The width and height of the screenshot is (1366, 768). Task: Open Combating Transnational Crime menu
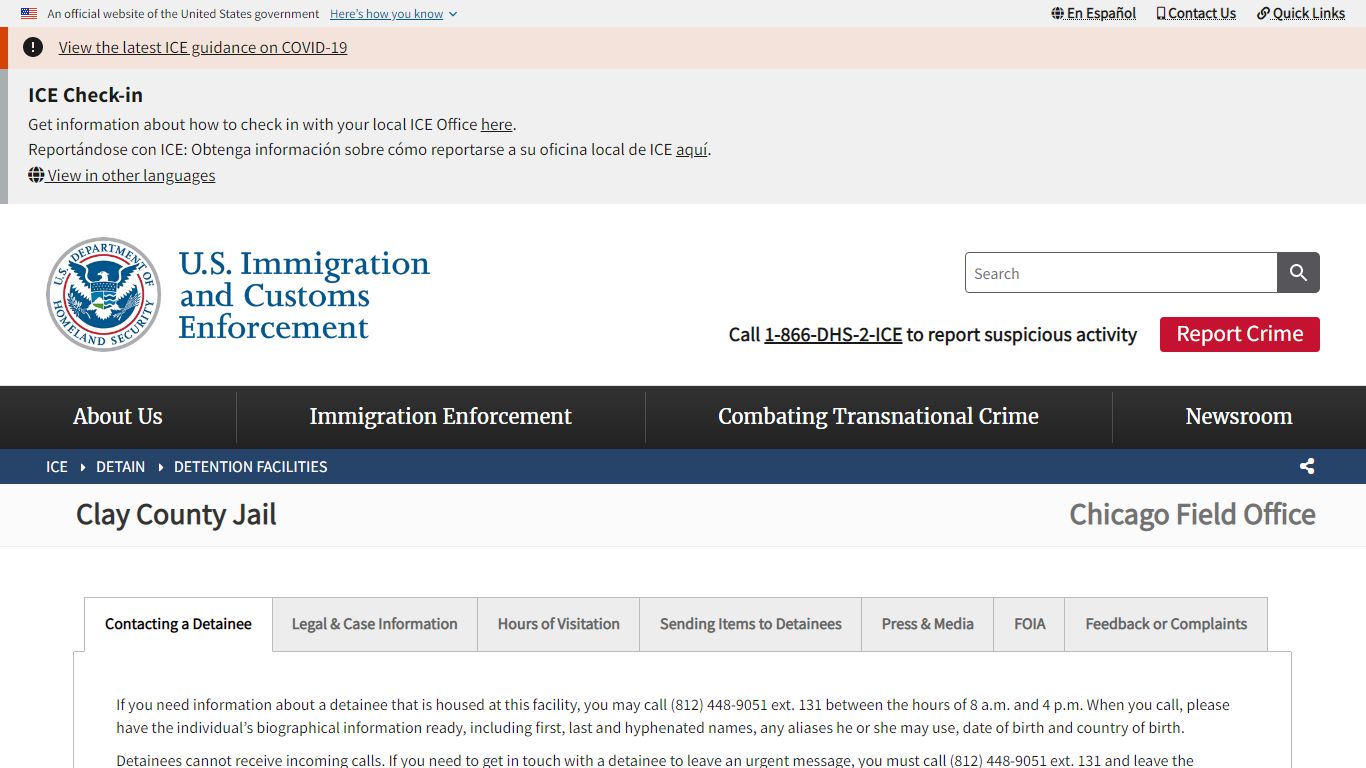click(879, 416)
